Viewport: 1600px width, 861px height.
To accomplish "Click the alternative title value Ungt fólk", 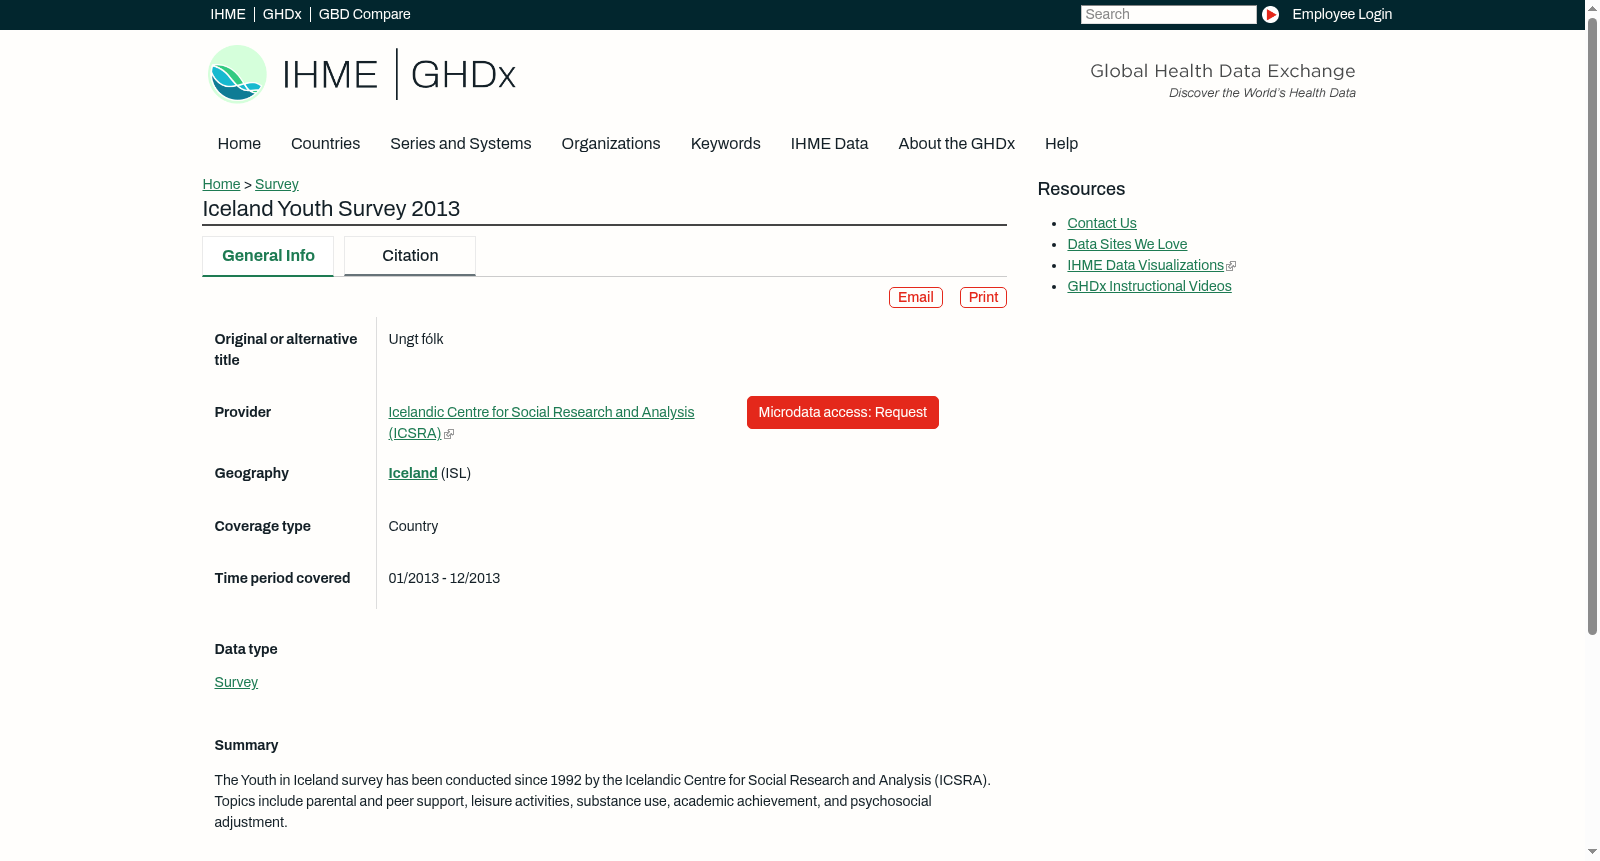I will click(416, 339).
